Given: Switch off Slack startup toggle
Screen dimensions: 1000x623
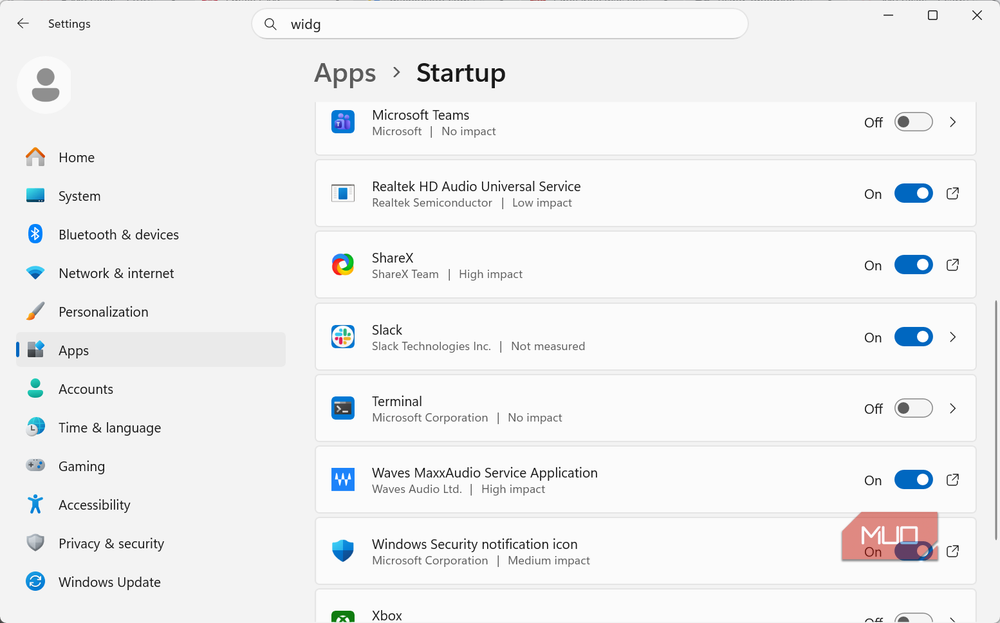Looking at the screenshot, I should (x=913, y=337).
